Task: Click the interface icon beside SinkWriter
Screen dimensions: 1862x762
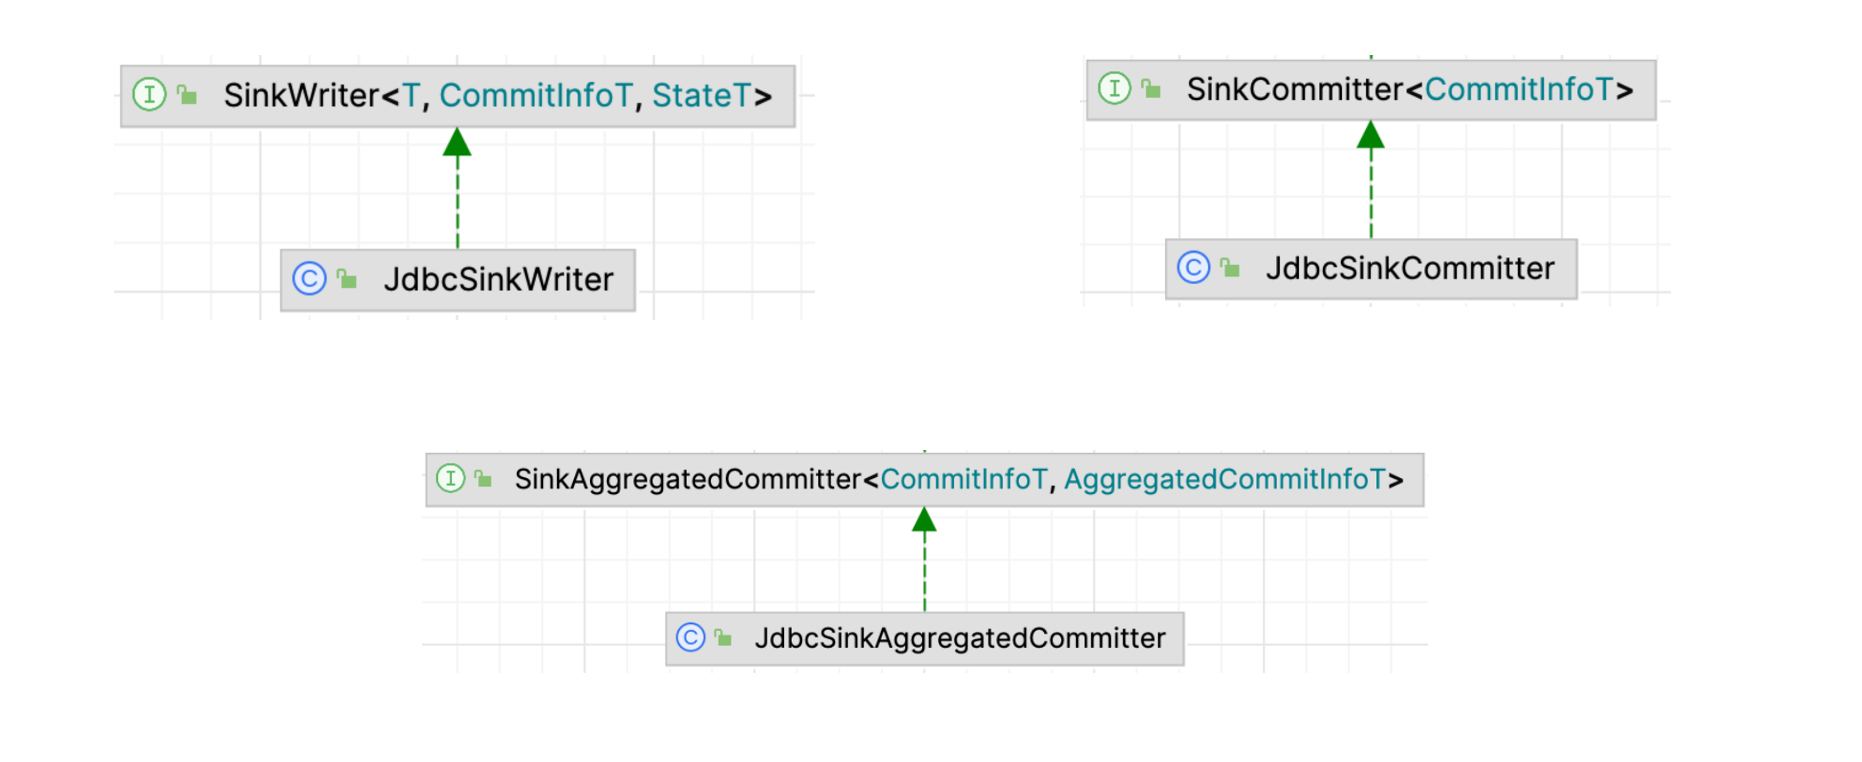Action: coord(149,95)
